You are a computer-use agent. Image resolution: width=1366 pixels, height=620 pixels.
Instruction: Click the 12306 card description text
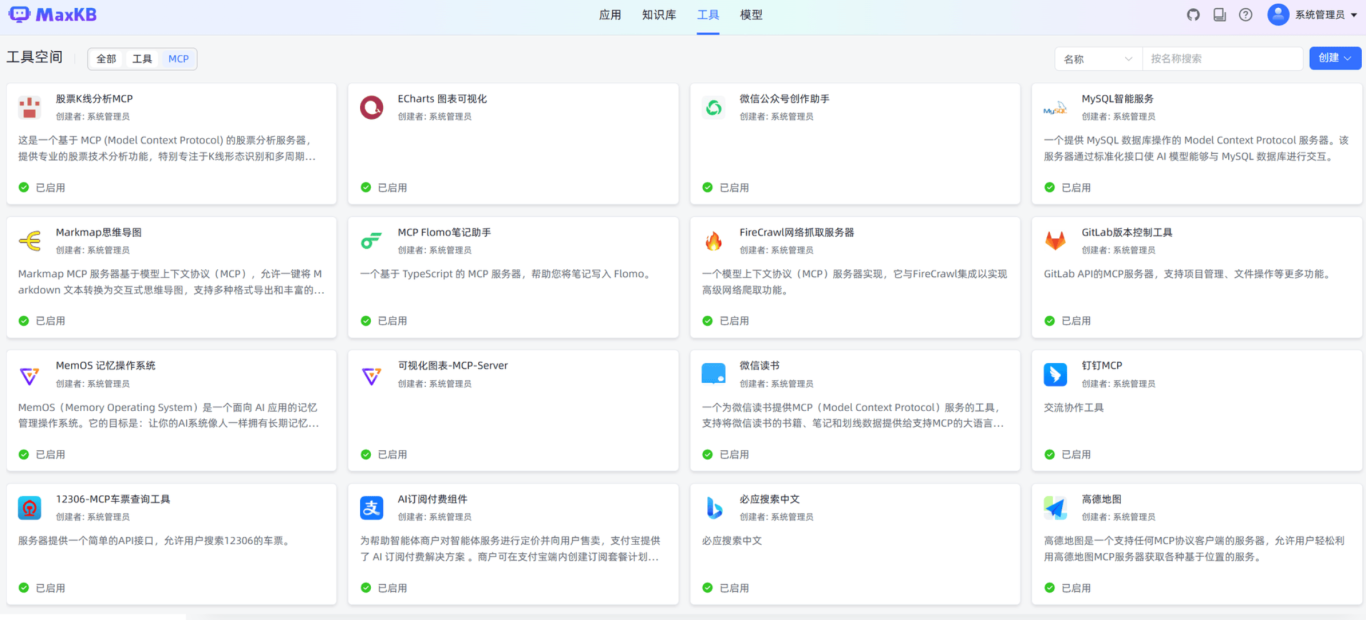155,541
